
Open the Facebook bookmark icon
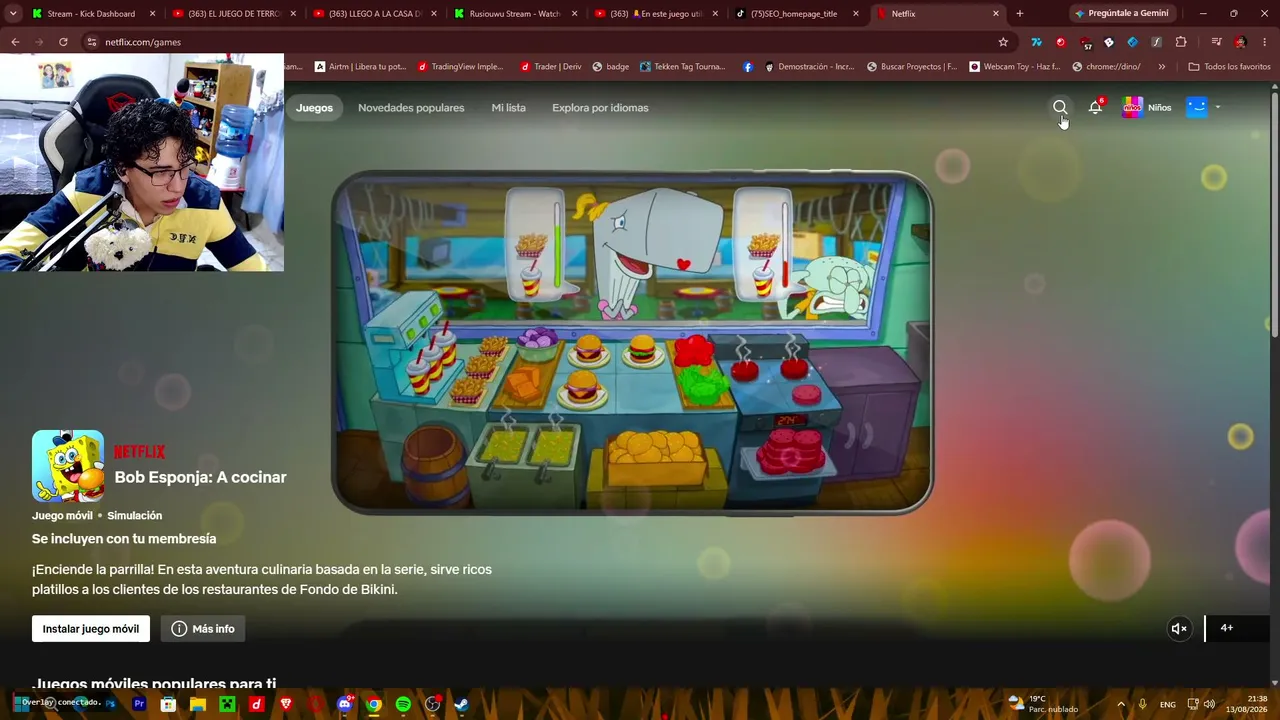[x=748, y=67]
